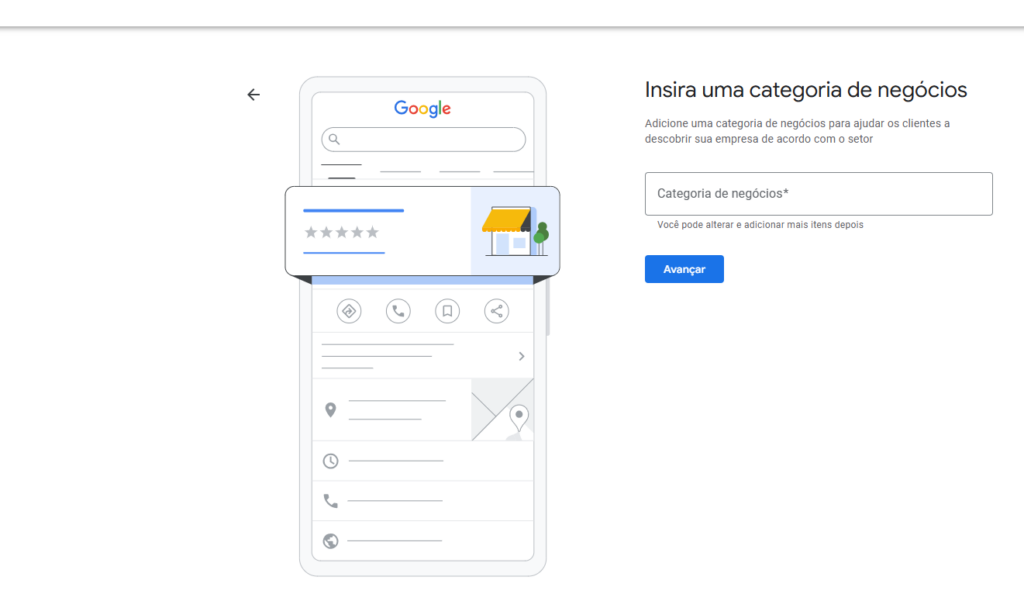
Task: Click the phone handset icon below the clock
Action: pyautogui.click(x=331, y=501)
